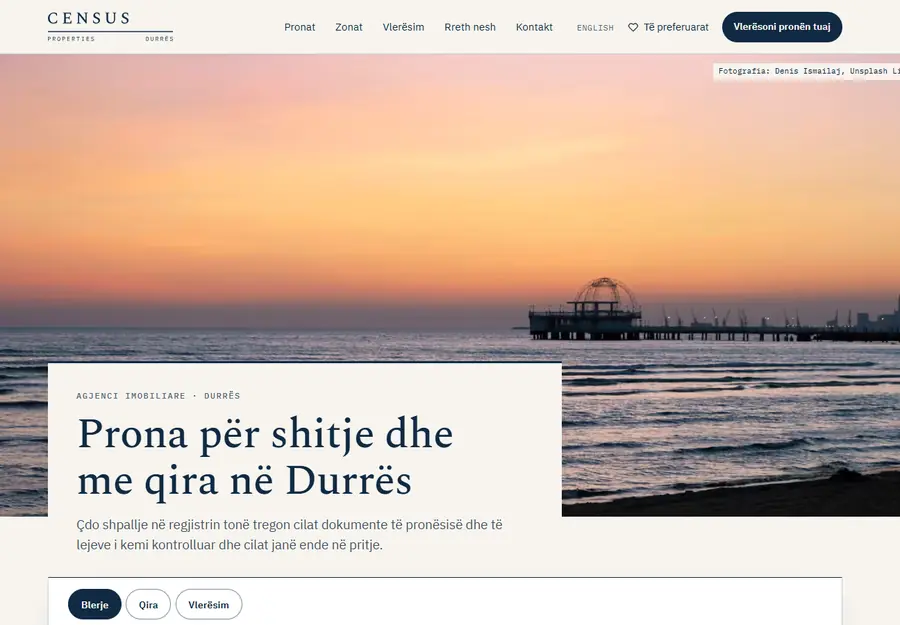900x625 pixels.
Task: Switch to the Qira tab
Action: click(148, 604)
